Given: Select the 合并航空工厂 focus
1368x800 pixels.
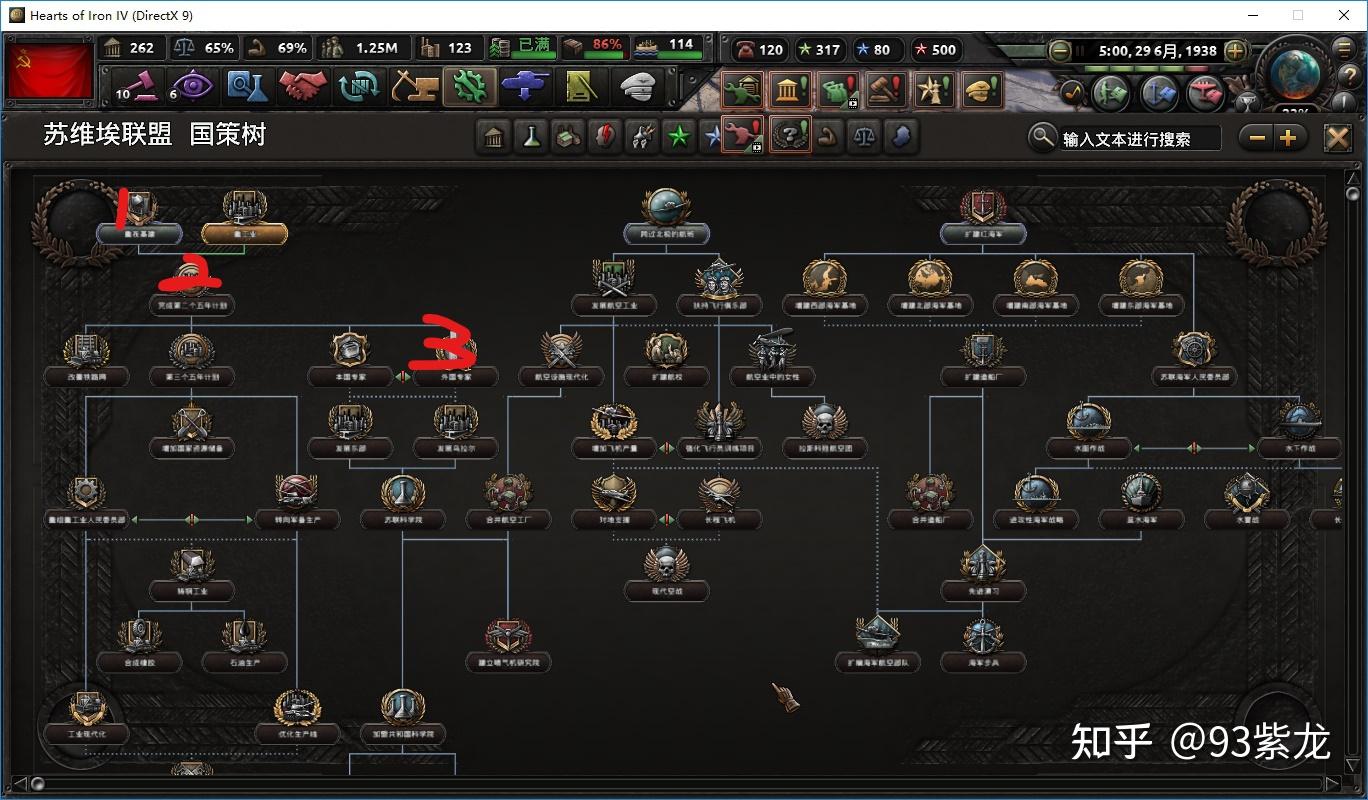Looking at the screenshot, I should 508,504.
